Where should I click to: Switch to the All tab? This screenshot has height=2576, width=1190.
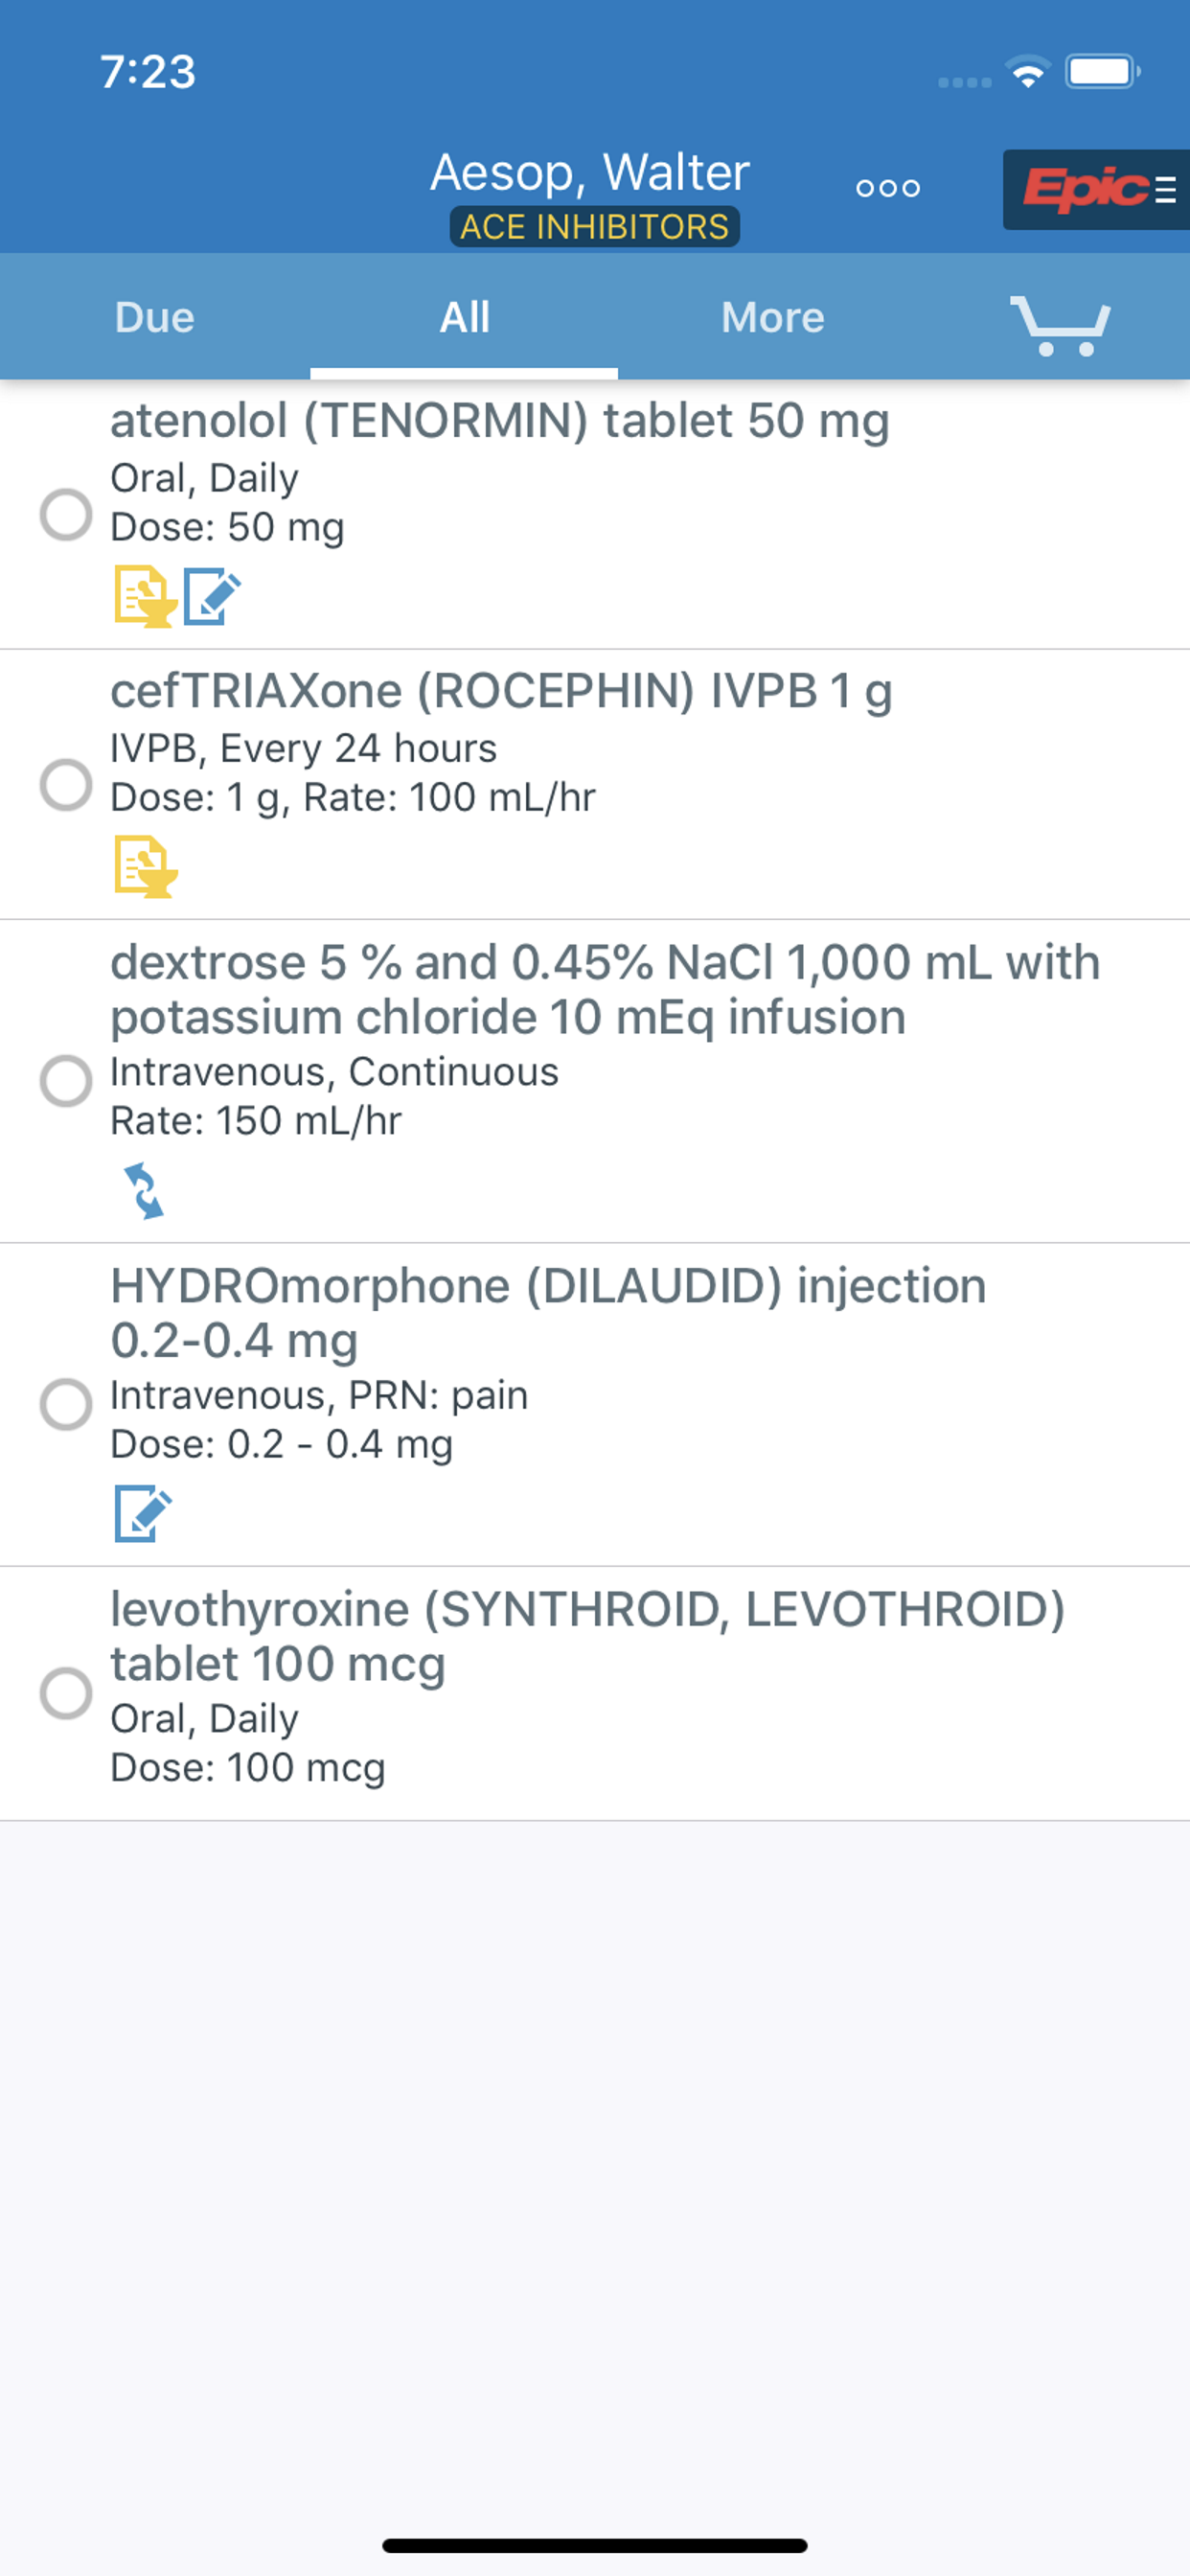(x=464, y=317)
